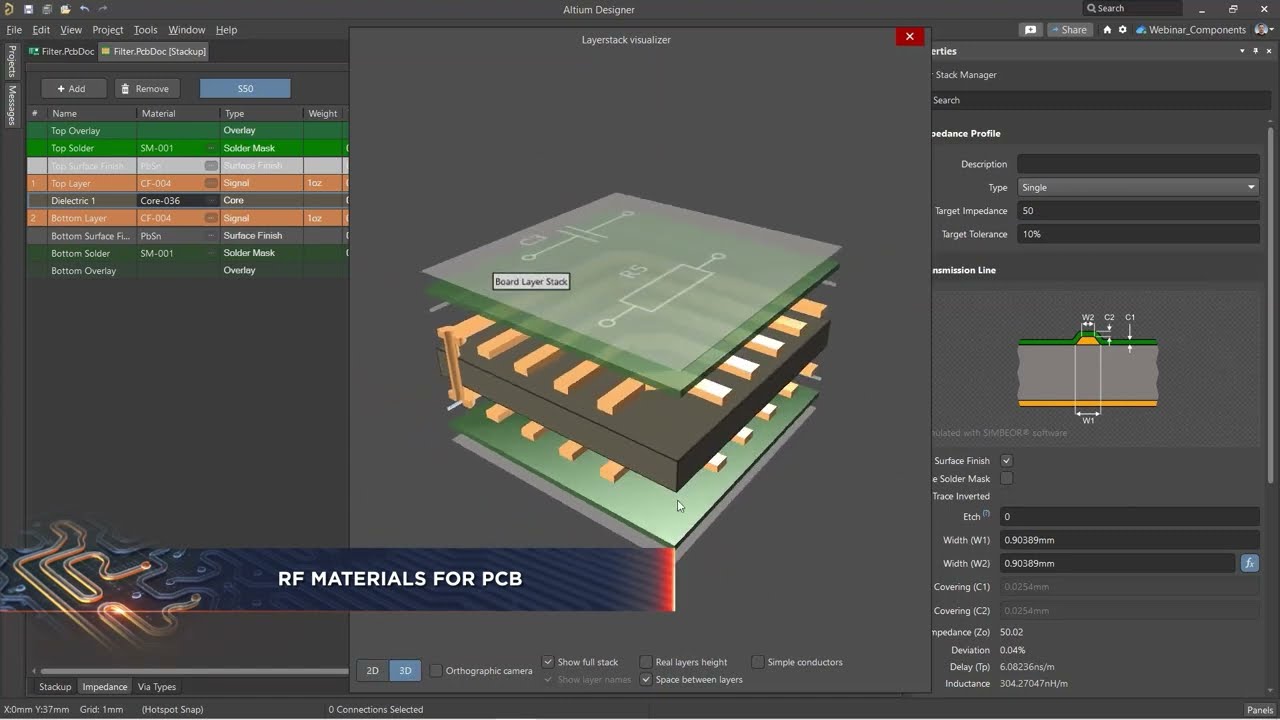The height and width of the screenshot is (720, 1280).
Task: Check the Solder Mask checkbox
Action: pos(1007,479)
